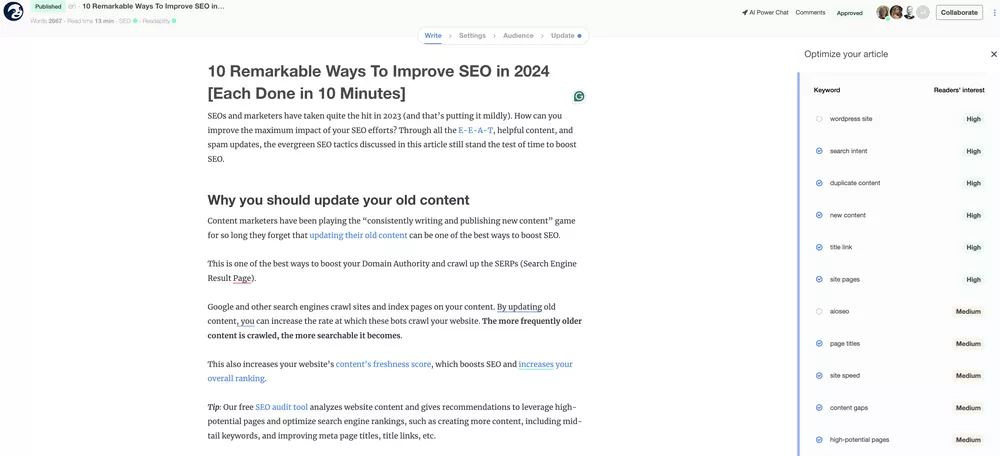
Task: Toggle the 'search intent' keyword checkmark
Action: pyautogui.click(x=819, y=151)
